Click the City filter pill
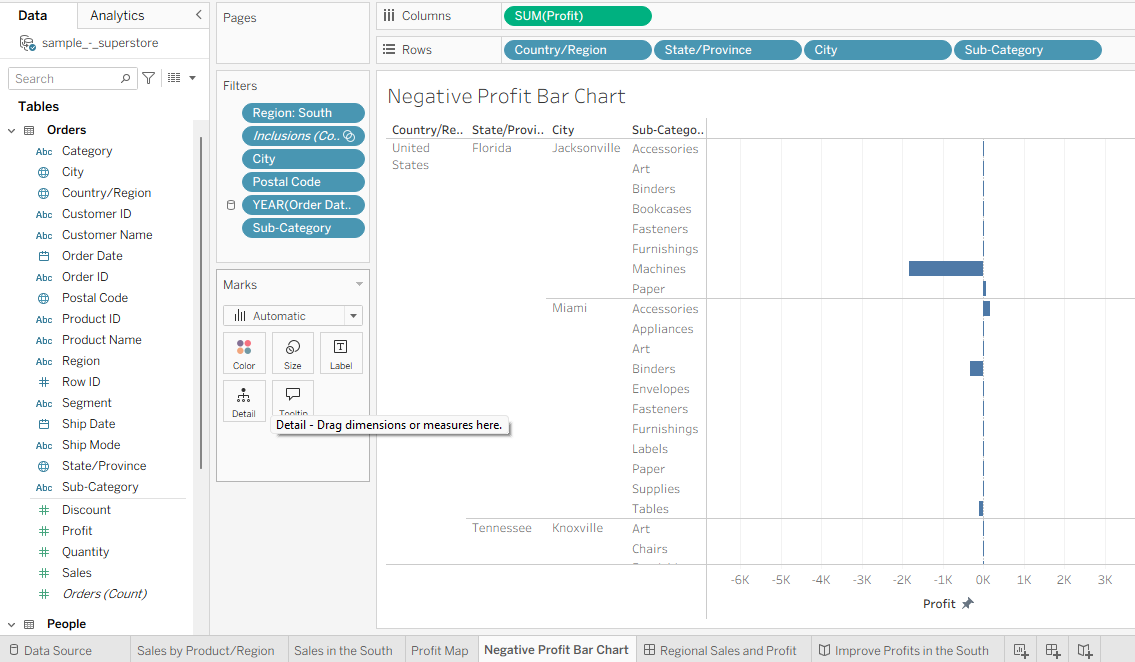This screenshot has height=662, width=1135. point(303,159)
